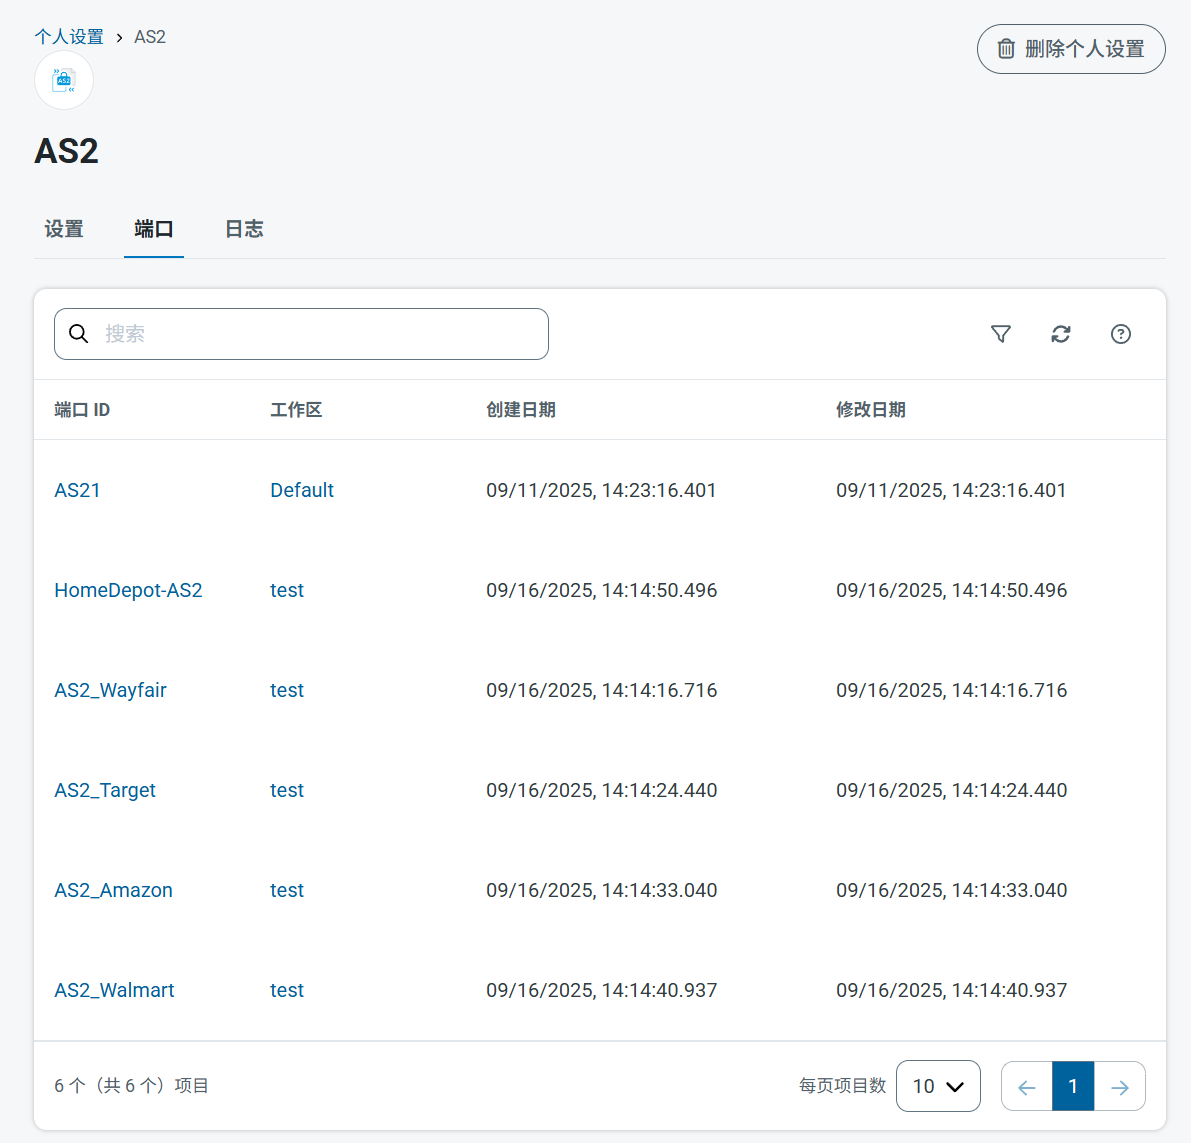Focus the 搜索 search field
1191x1143 pixels.
click(x=302, y=334)
